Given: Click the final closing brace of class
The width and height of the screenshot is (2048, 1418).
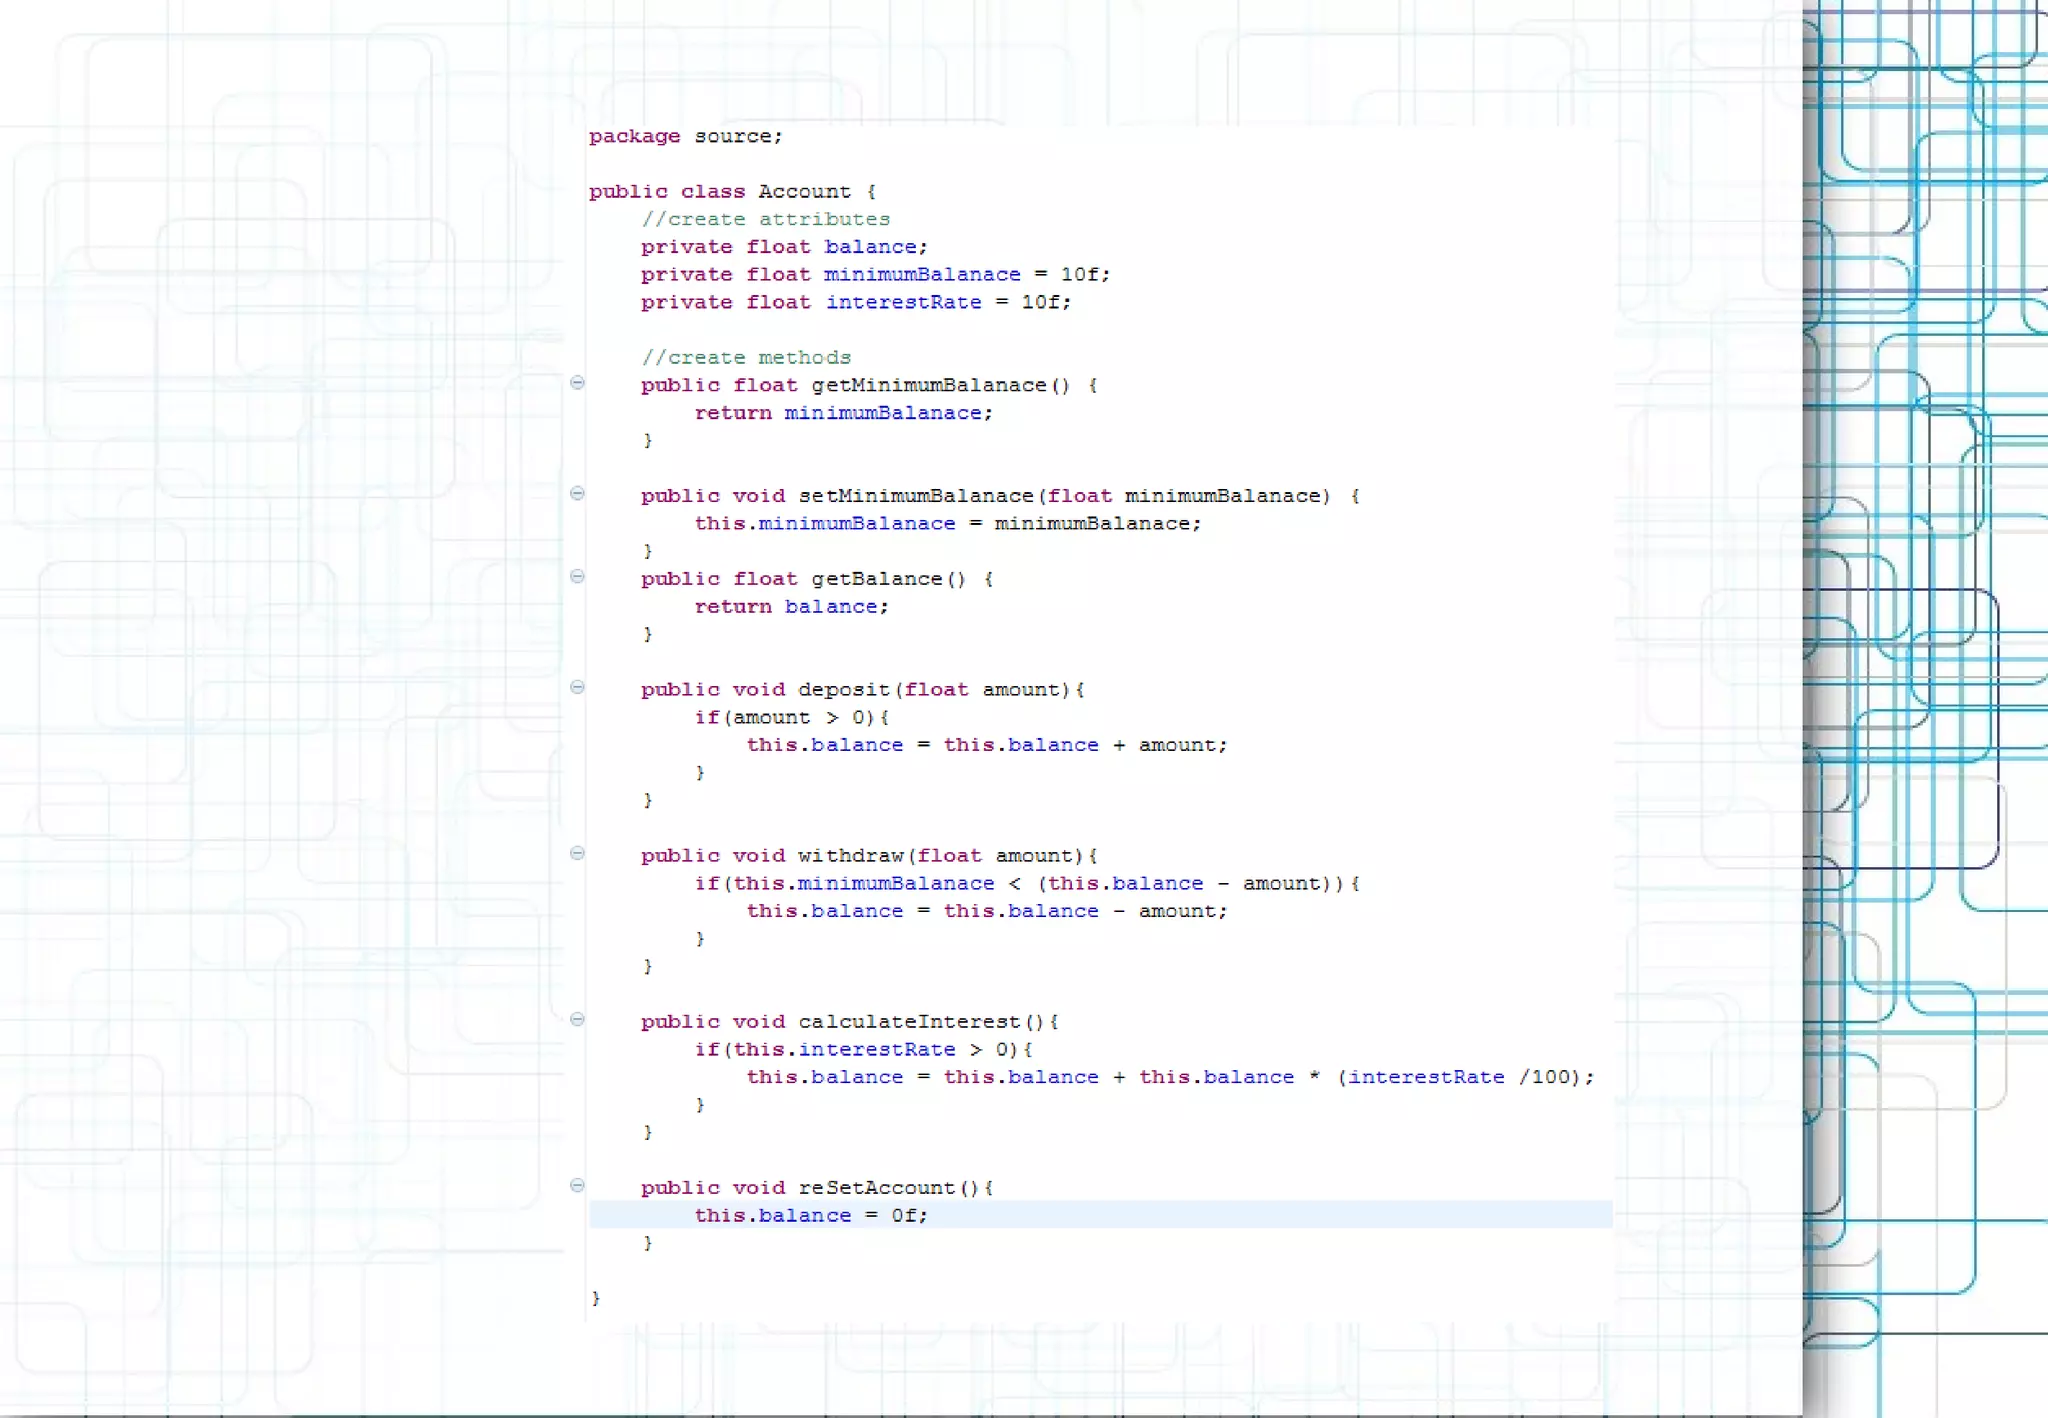Looking at the screenshot, I should (596, 1298).
